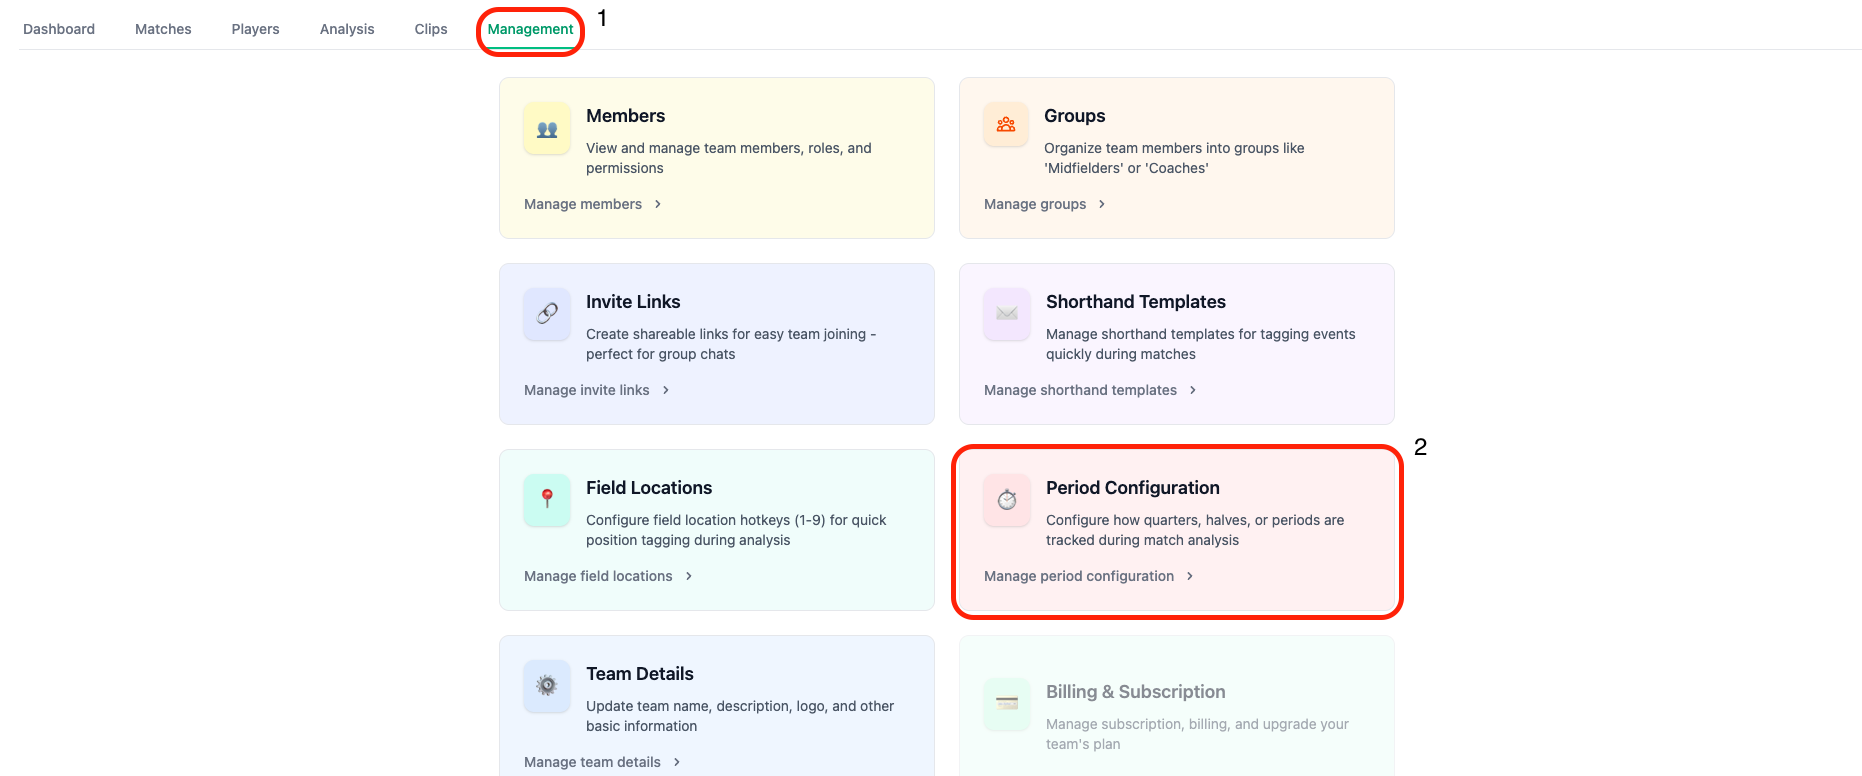
Task: Click the Field Locations pin icon
Action: (547, 499)
